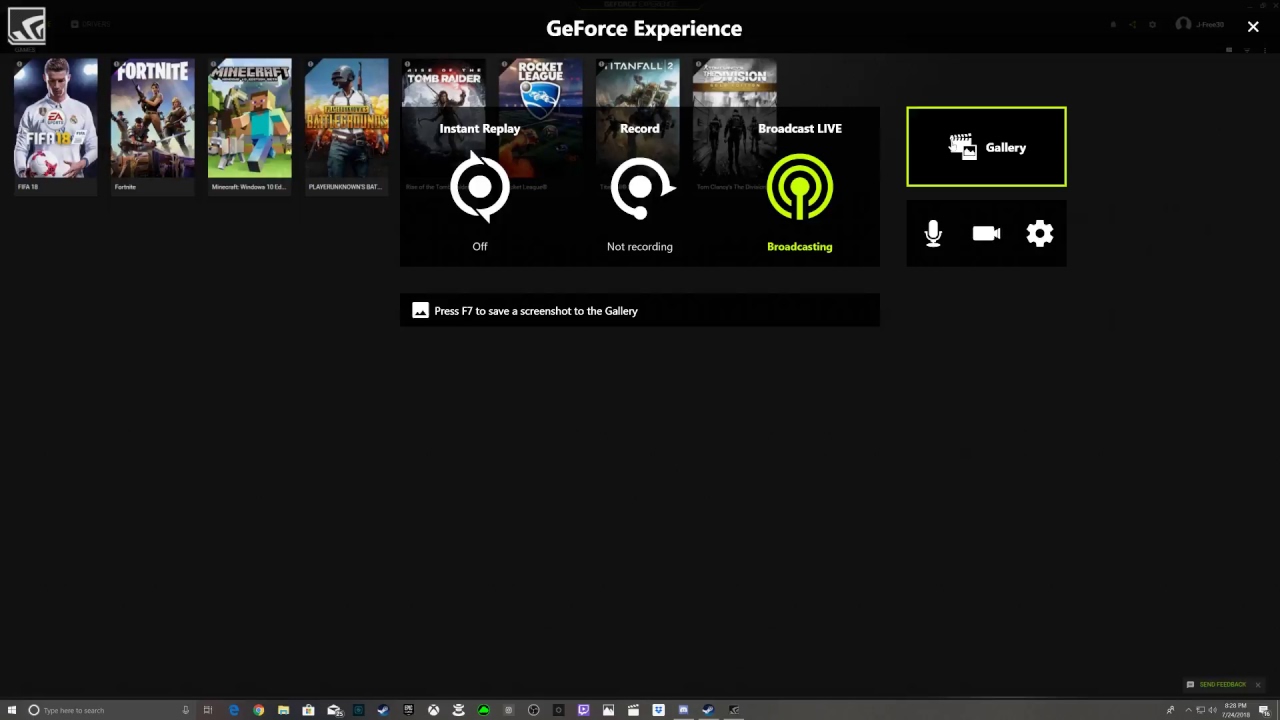
Task: Click the Rocket League cover
Action: (x=541, y=118)
